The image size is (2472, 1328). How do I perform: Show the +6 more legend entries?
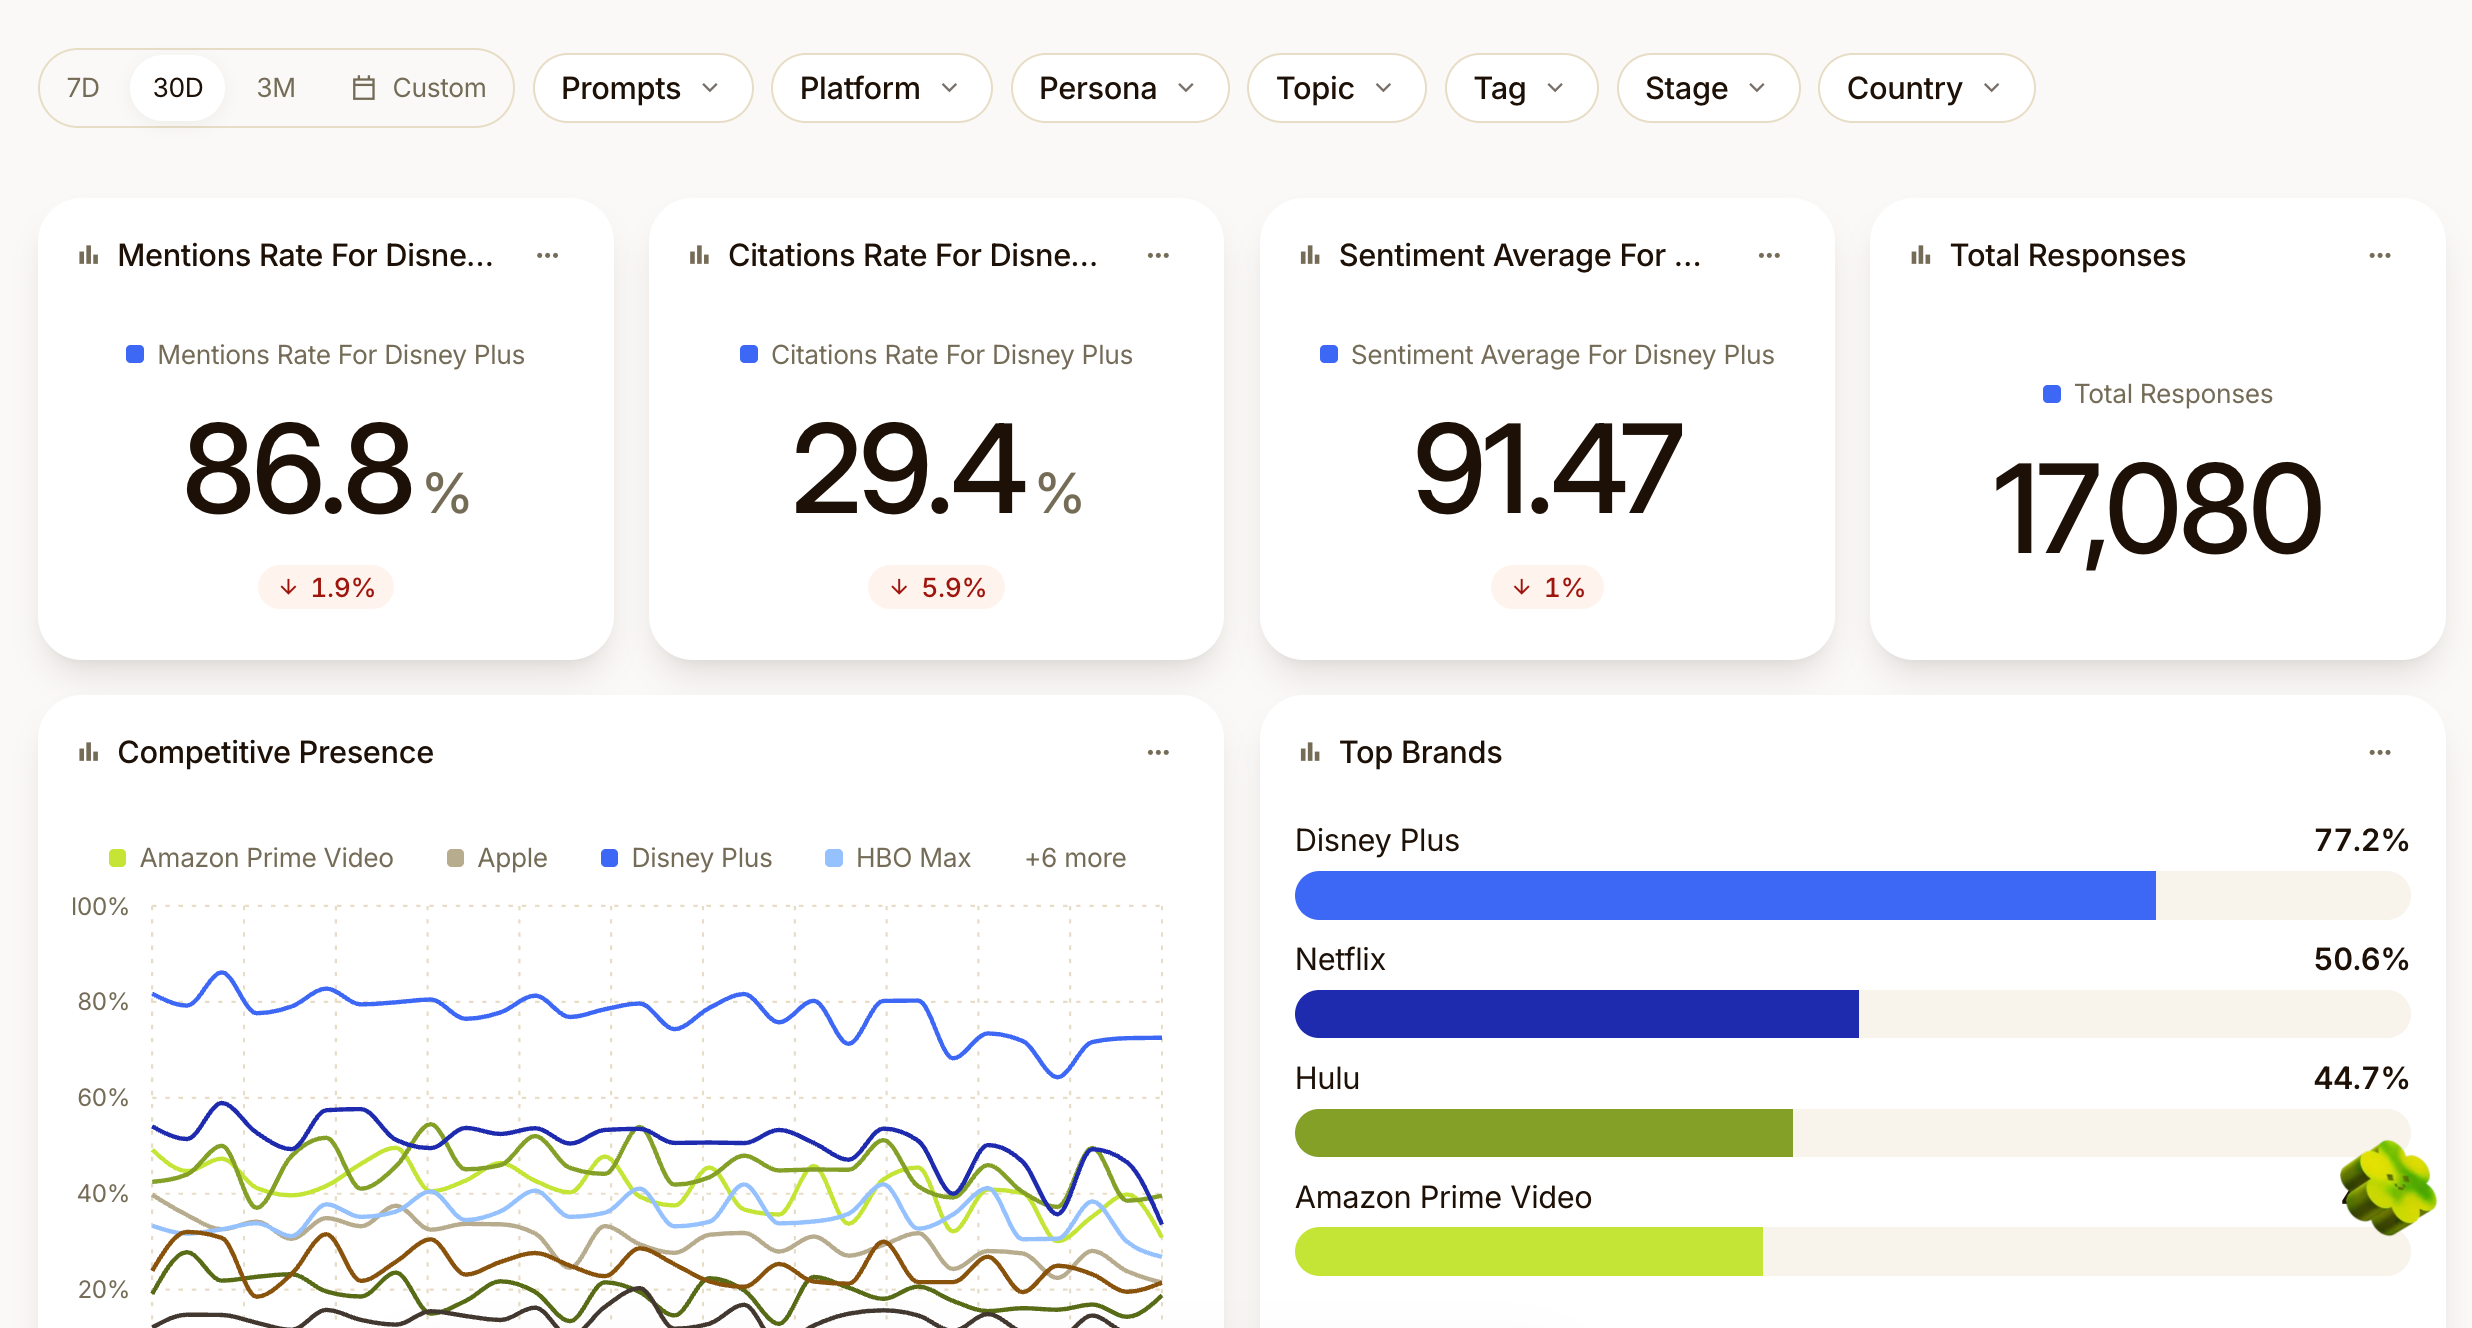1075,858
